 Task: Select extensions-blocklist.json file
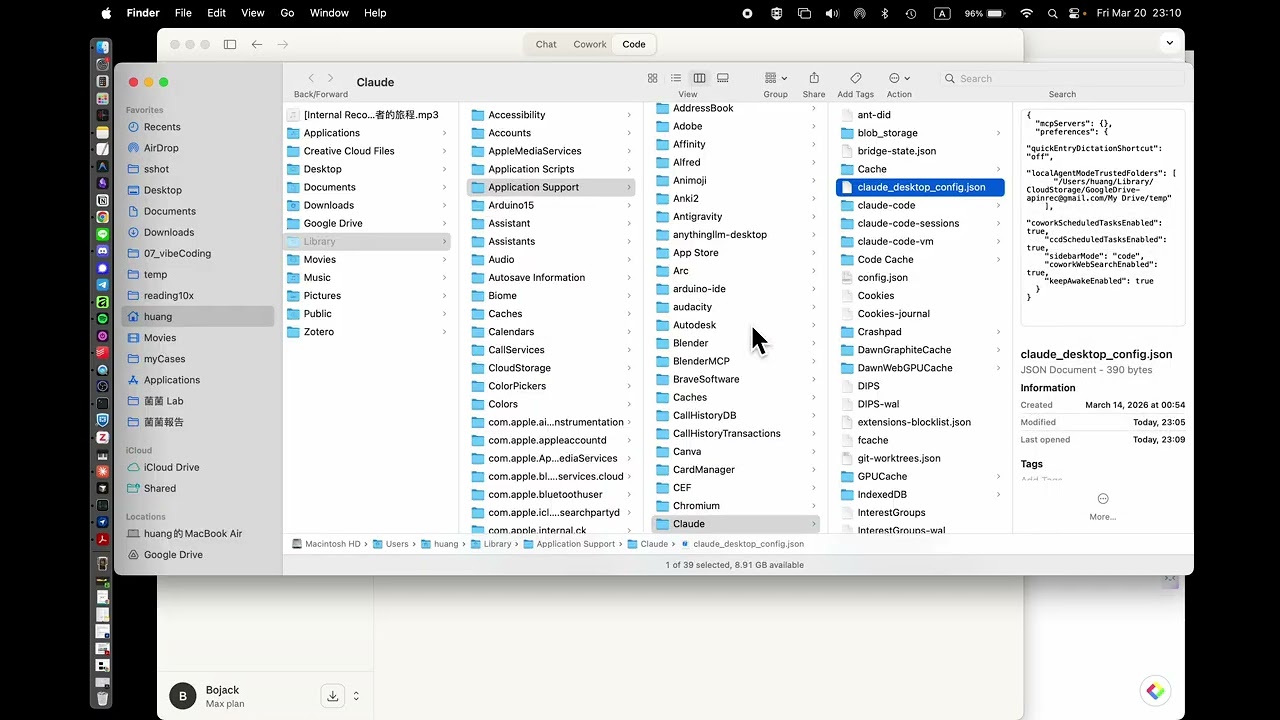click(914, 422)
